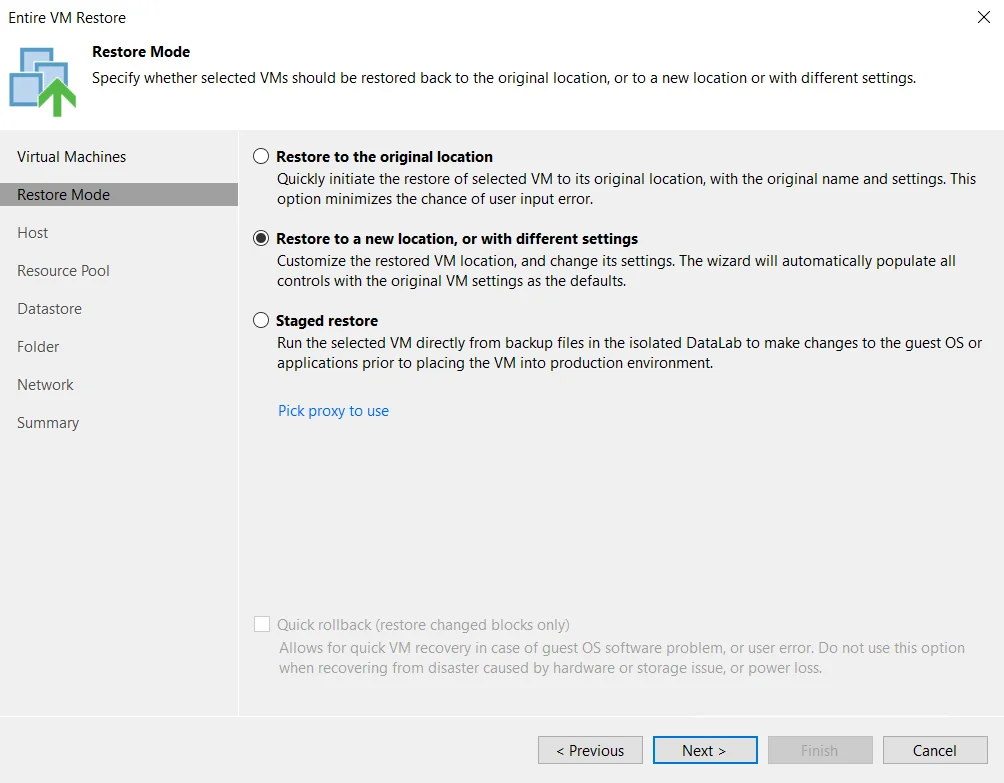Toggle the Quick rollback checkbox

(262, 624)
